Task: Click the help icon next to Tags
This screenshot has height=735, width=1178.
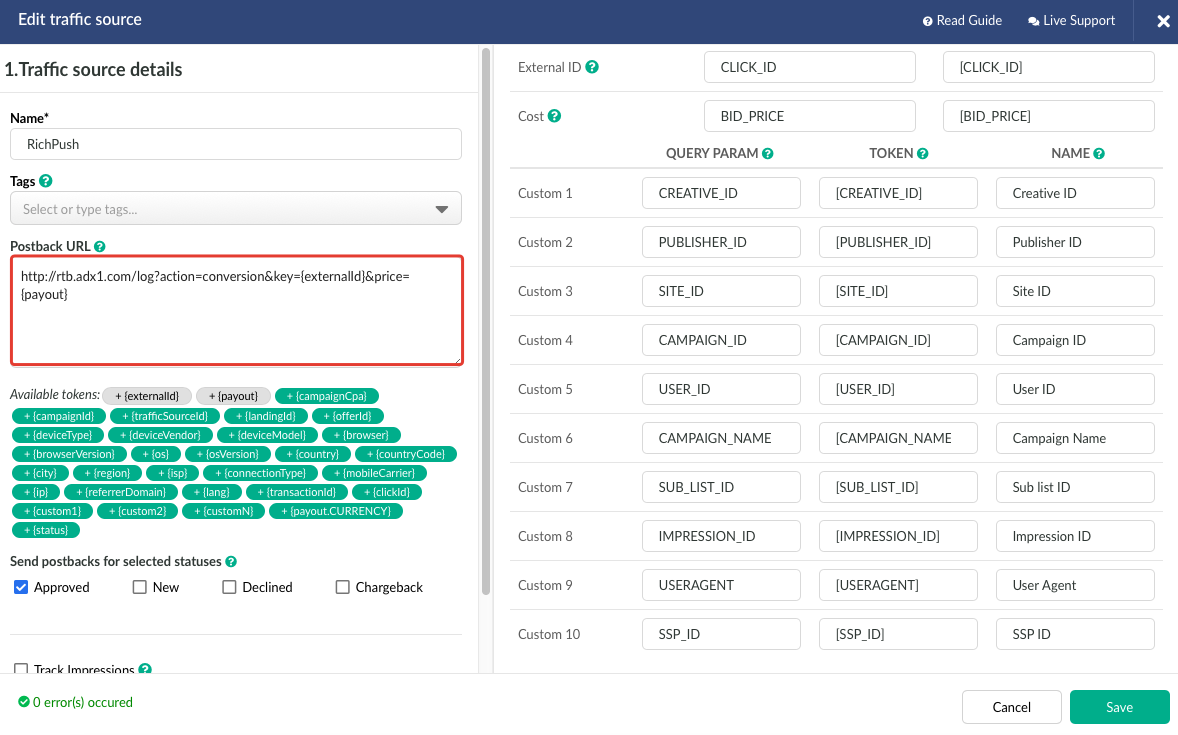Action: [45, 181]
